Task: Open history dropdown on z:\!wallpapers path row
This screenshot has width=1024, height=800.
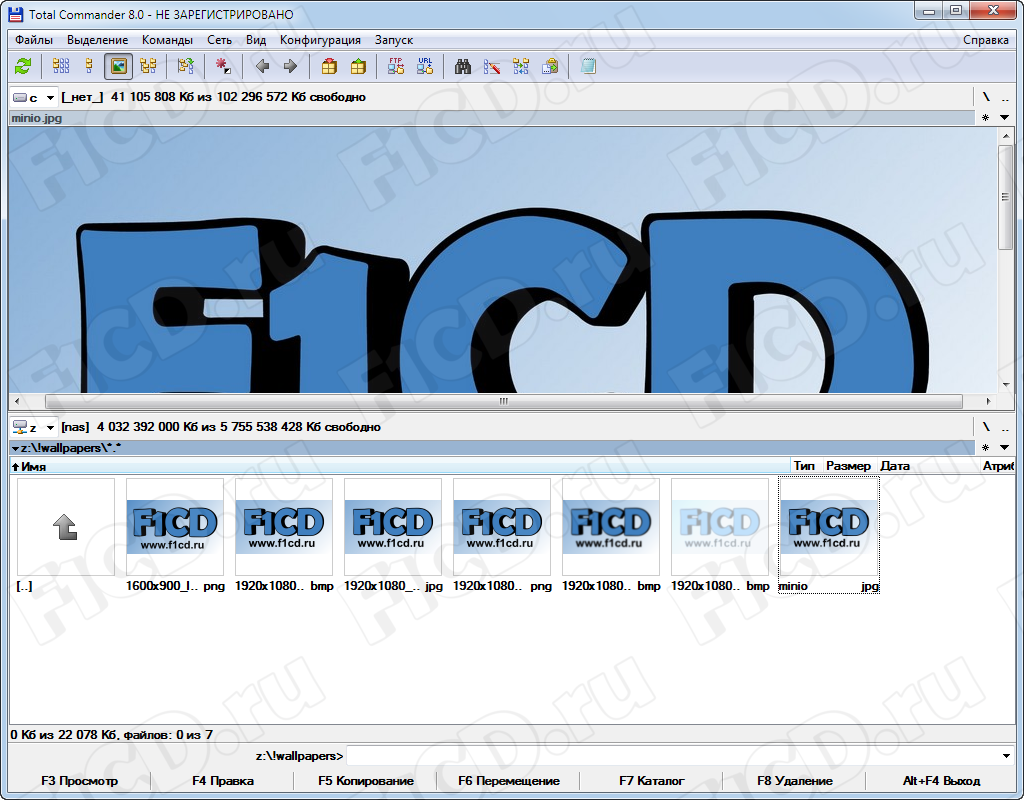Action: pyautogui.click(x=1004, y=448)
